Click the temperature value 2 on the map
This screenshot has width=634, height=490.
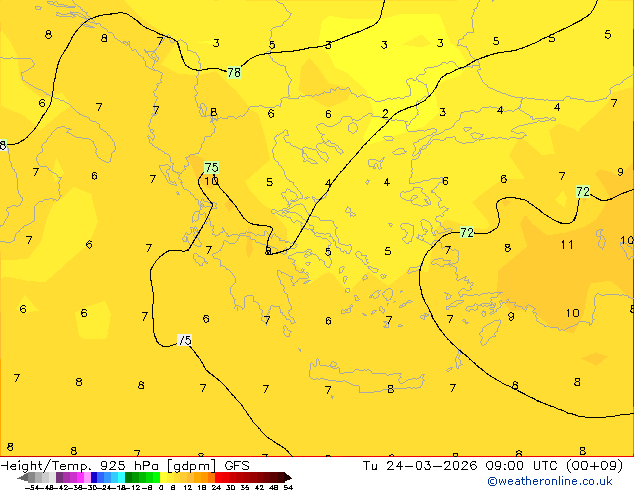click(385, 114)
